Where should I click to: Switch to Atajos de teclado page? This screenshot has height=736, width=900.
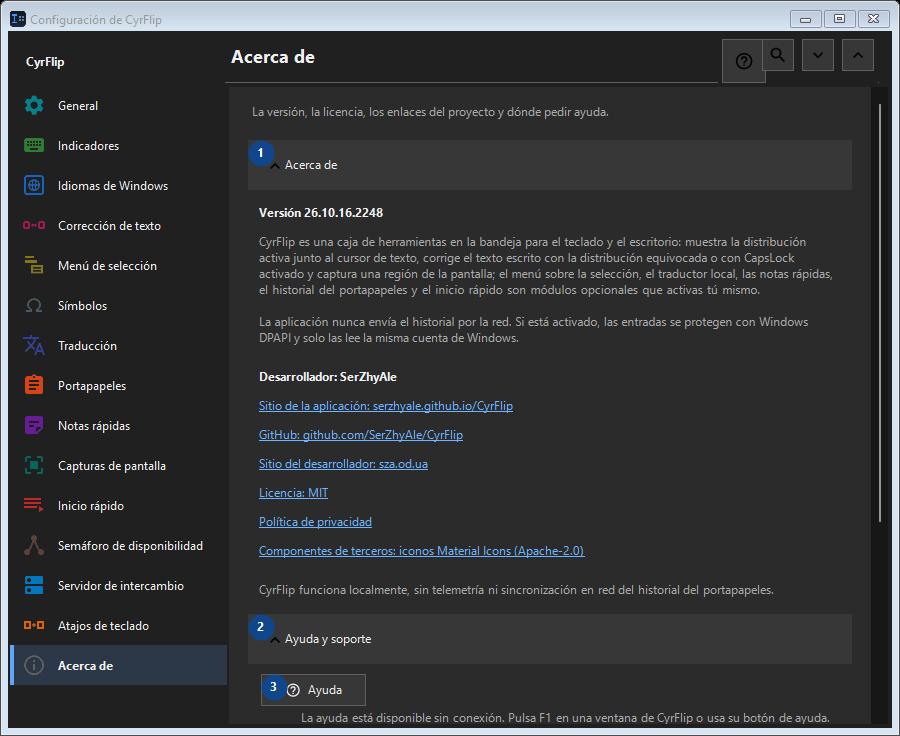point(119,626)
